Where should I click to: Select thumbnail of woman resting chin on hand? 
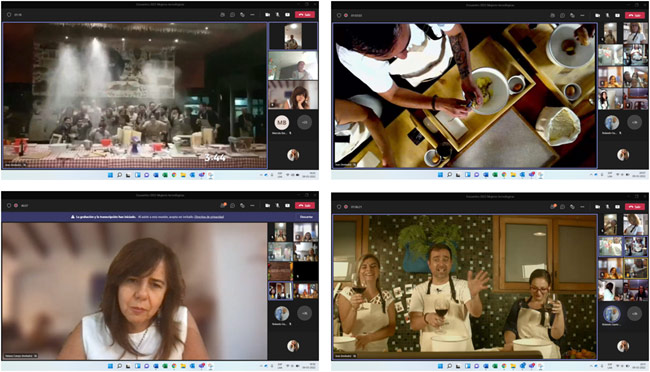293,95
